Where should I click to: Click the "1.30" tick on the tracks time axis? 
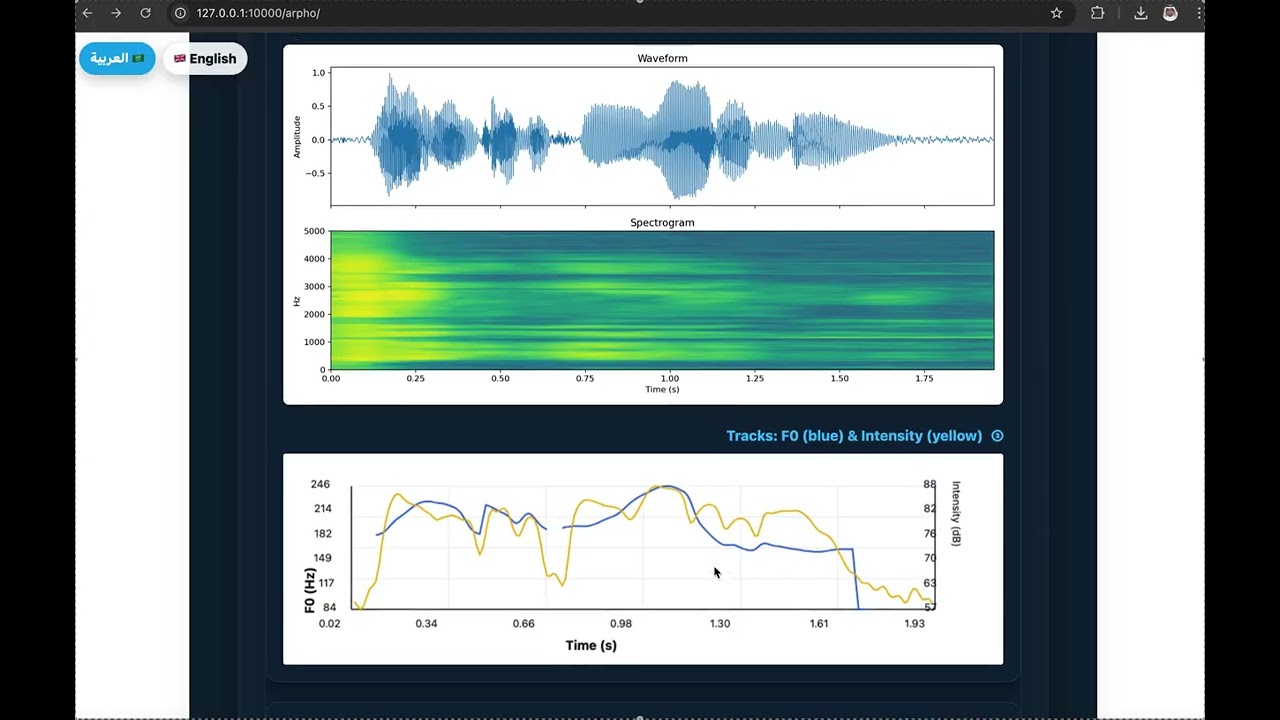[720, 623]
